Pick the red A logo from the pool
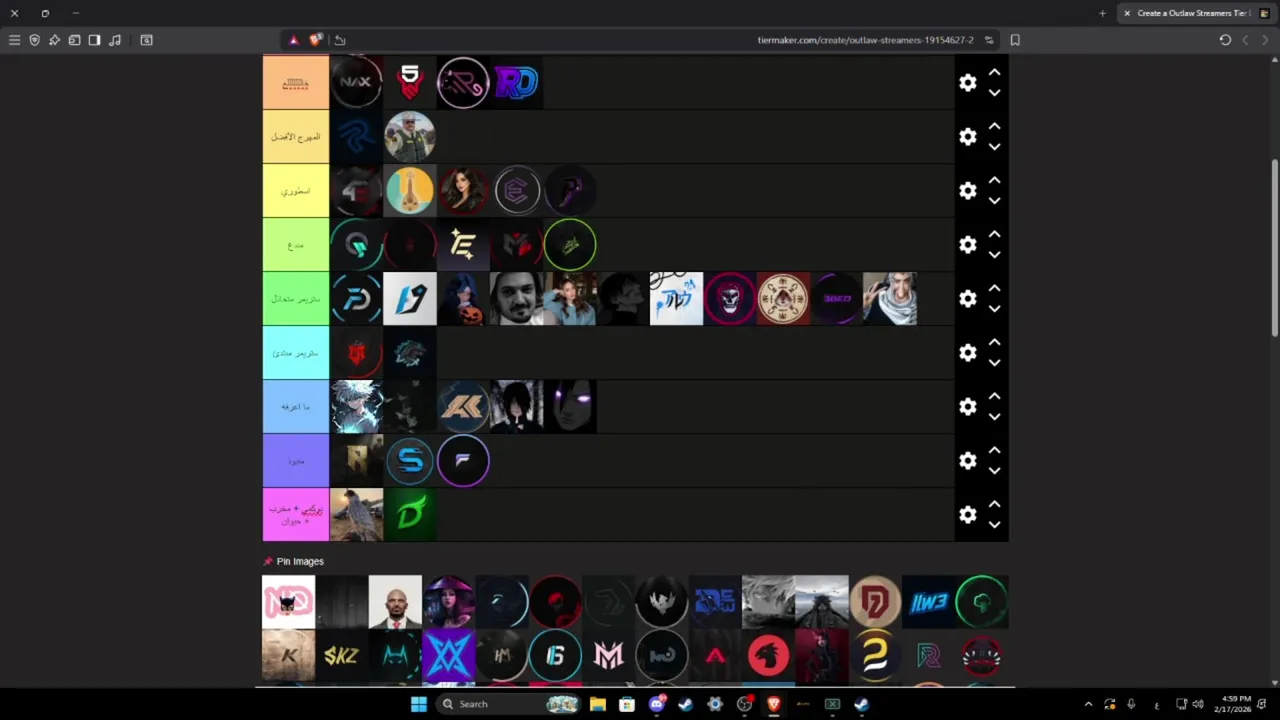This screenshot has height=720, width=1280. point(715,656)
